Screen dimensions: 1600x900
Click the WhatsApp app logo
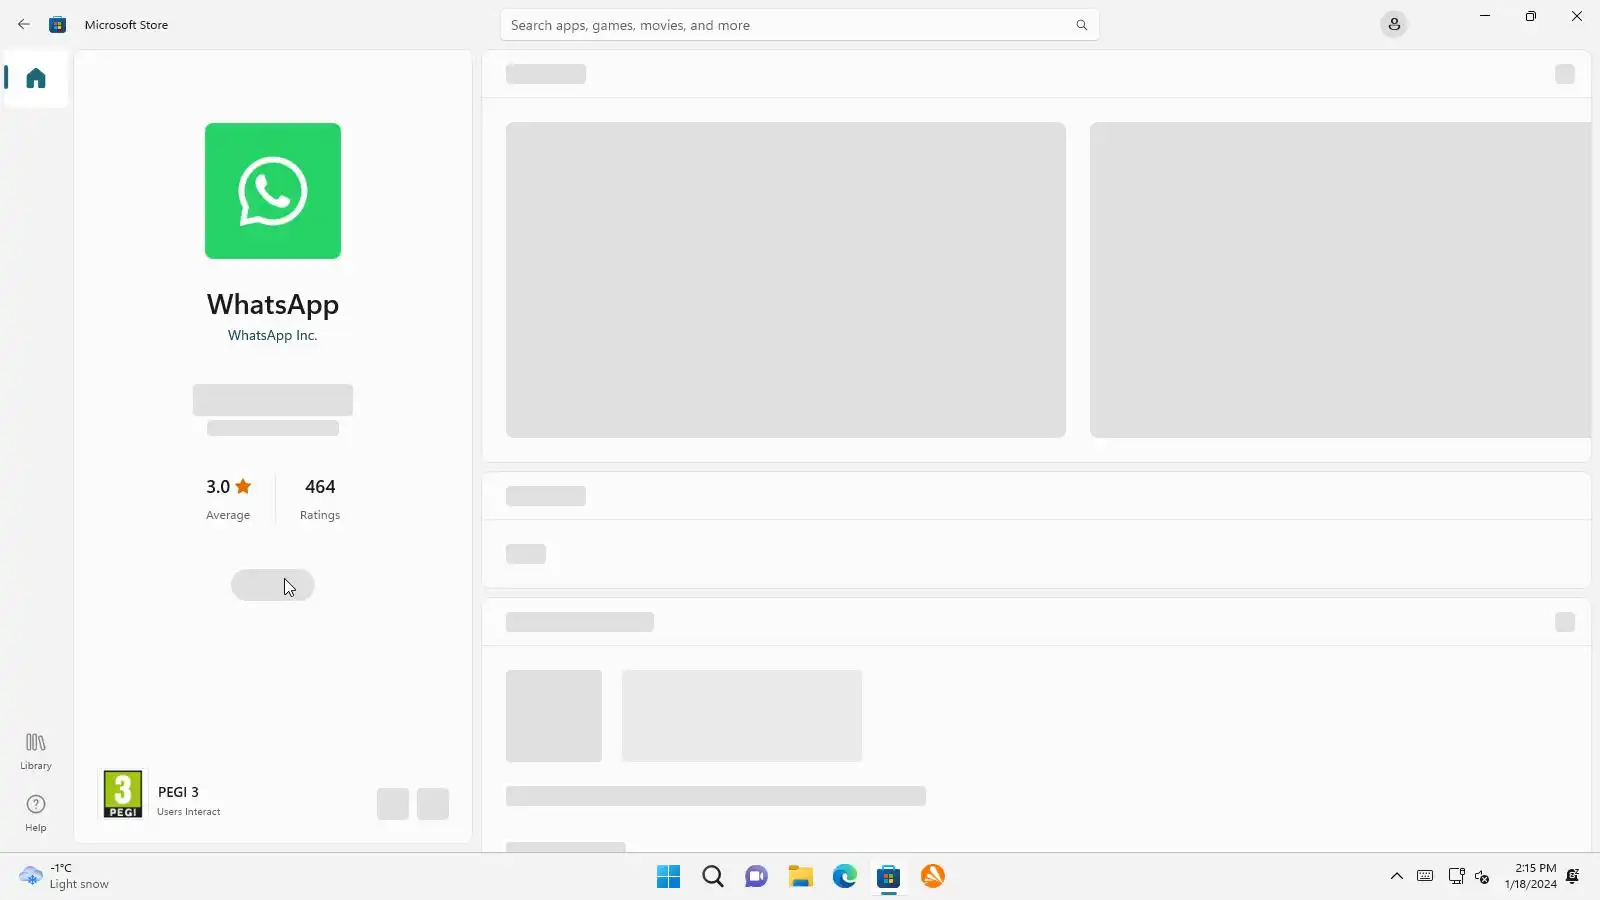(x=273, y=191)
